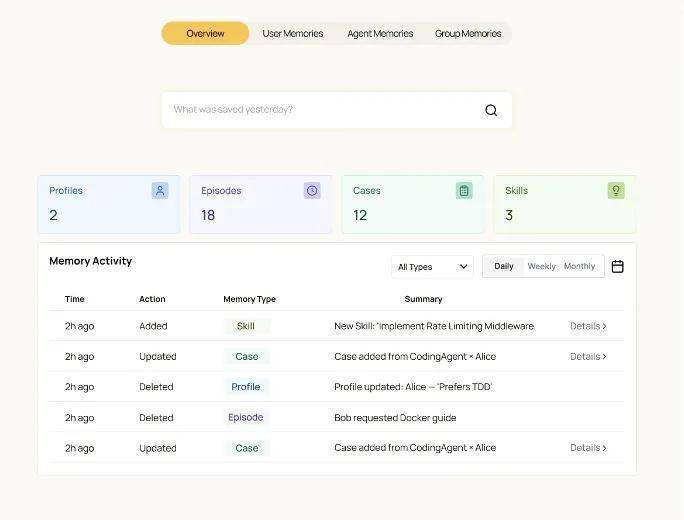Click the search magnifier icon
684x520 pixels.
click(x=491, y=110)
